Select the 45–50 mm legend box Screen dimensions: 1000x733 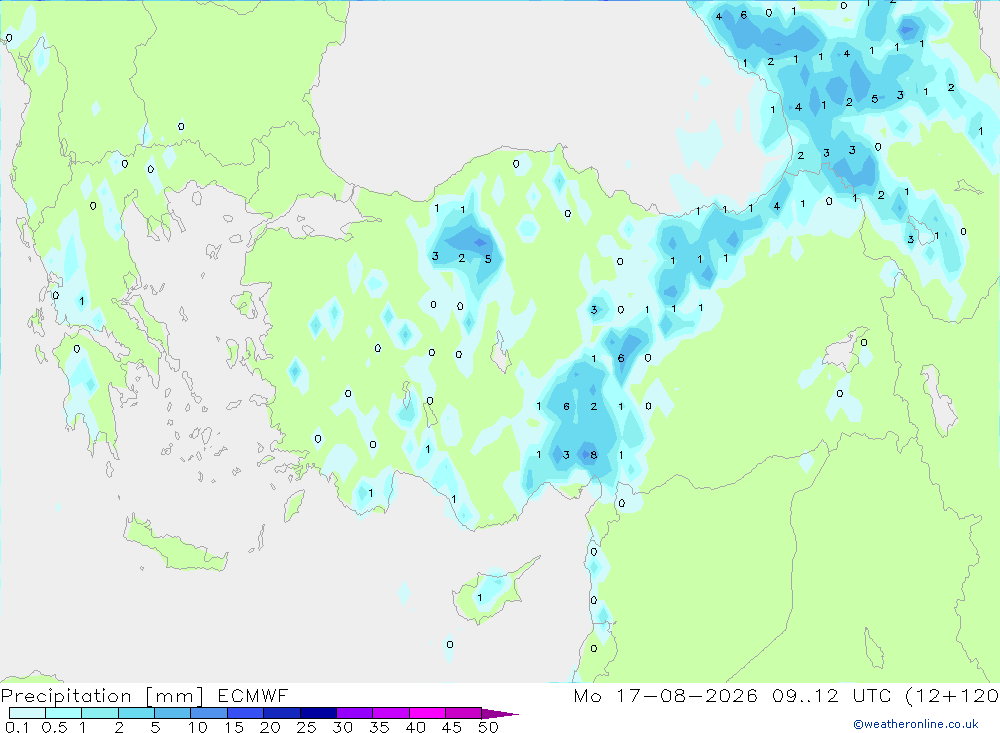(463, 713)
